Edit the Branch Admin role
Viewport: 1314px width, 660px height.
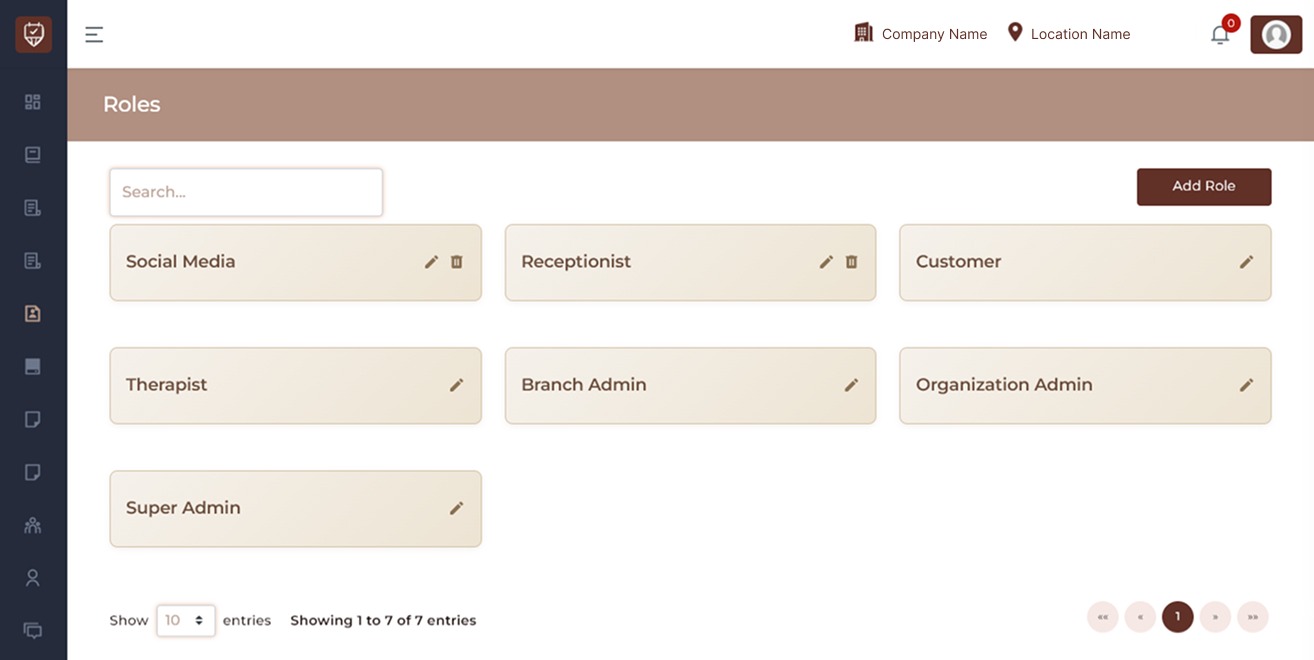[x=851, y=385]
